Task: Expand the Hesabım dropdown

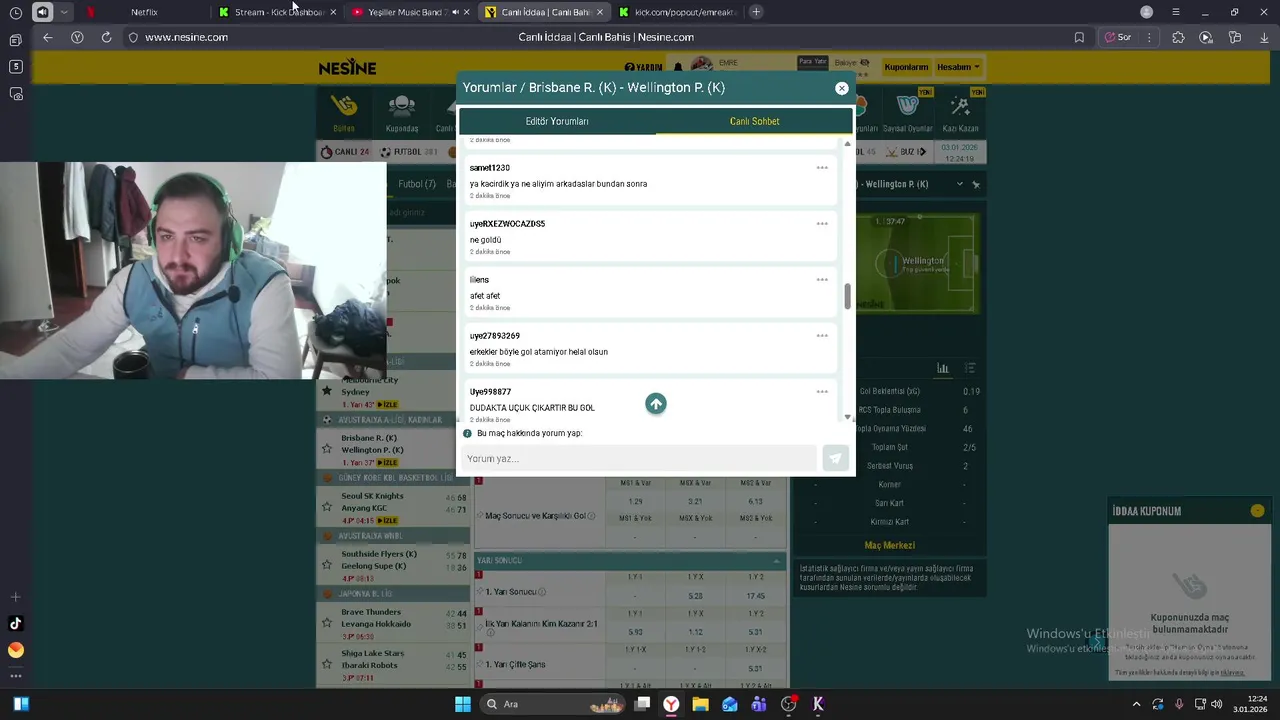Action: [x=958, y=67]
